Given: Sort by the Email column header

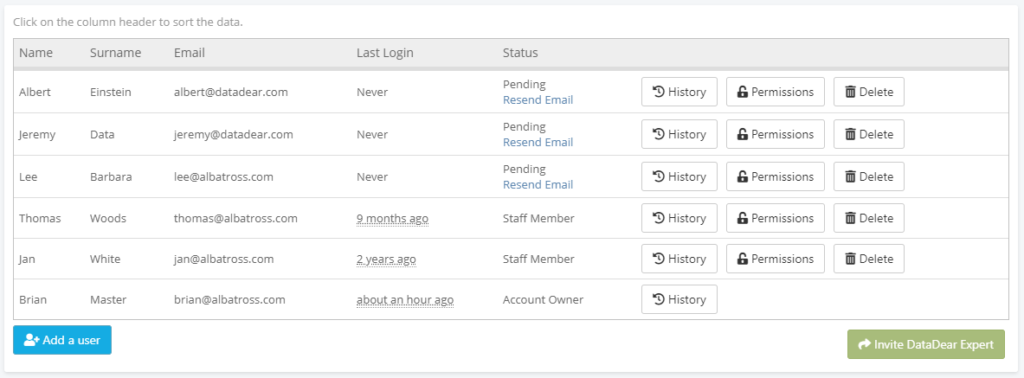Looking at the screenshot, I should [x=189, y=53].
